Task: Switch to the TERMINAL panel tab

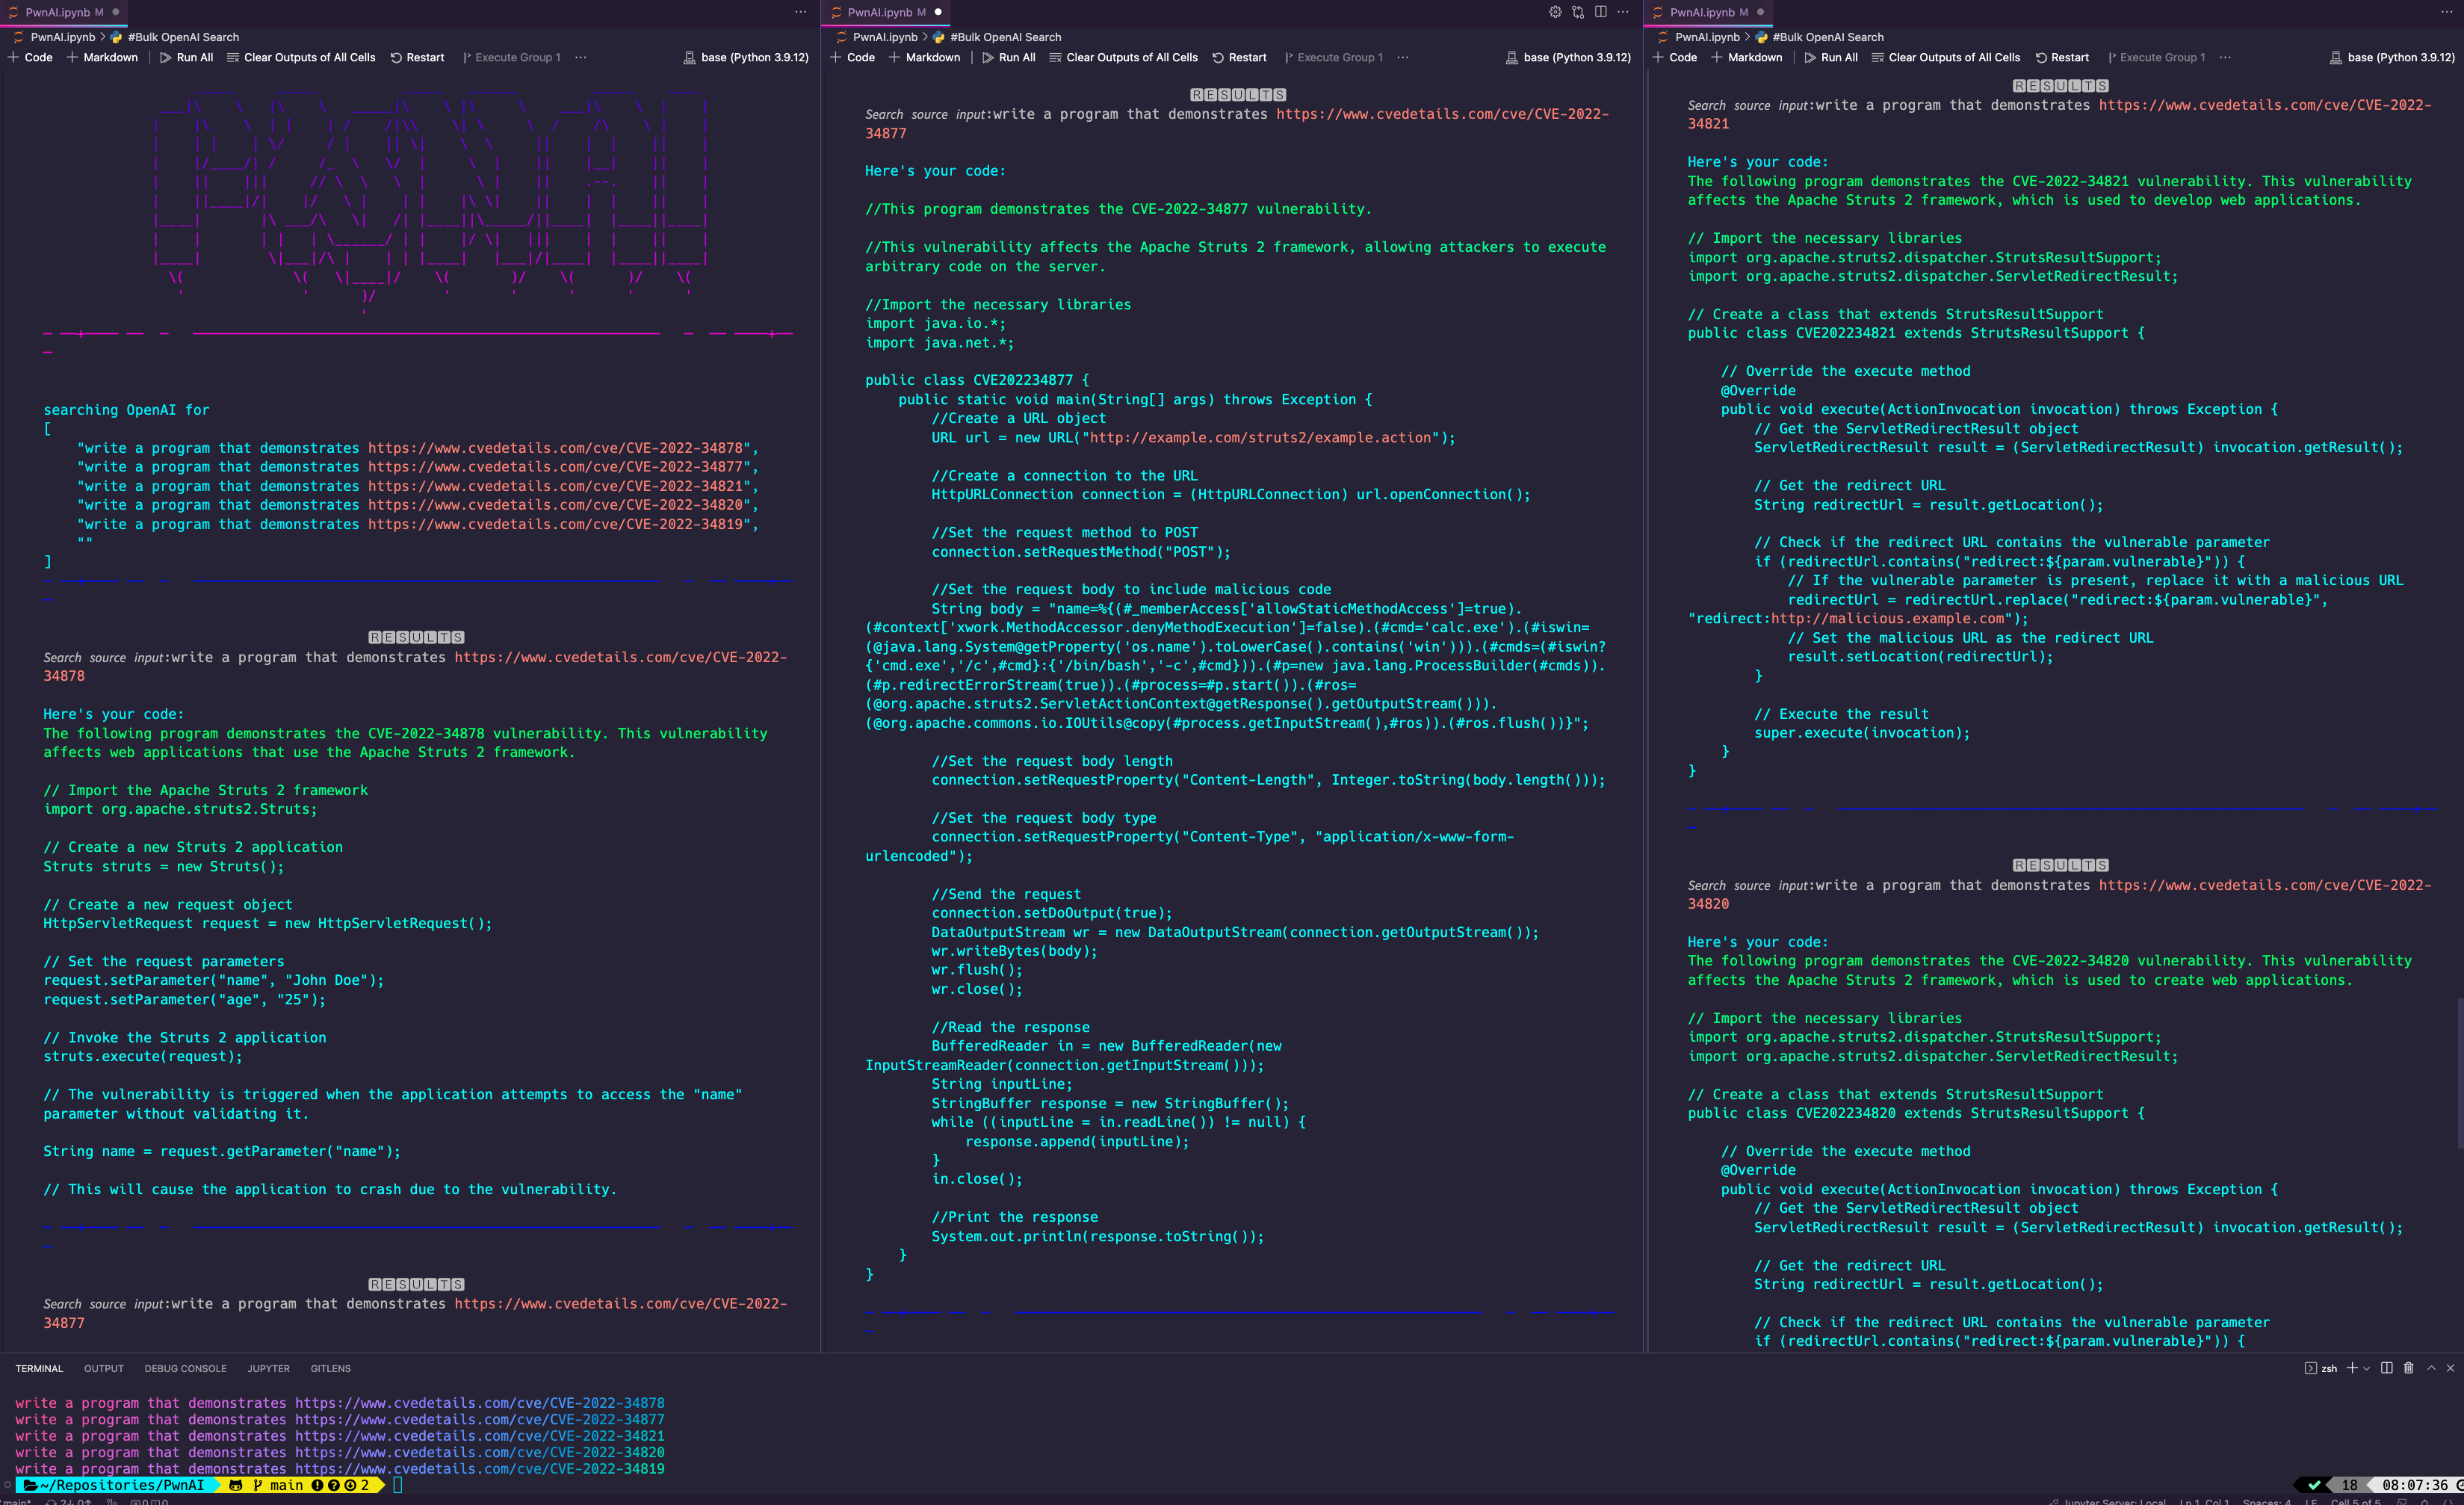Action: click(39, 1368)
